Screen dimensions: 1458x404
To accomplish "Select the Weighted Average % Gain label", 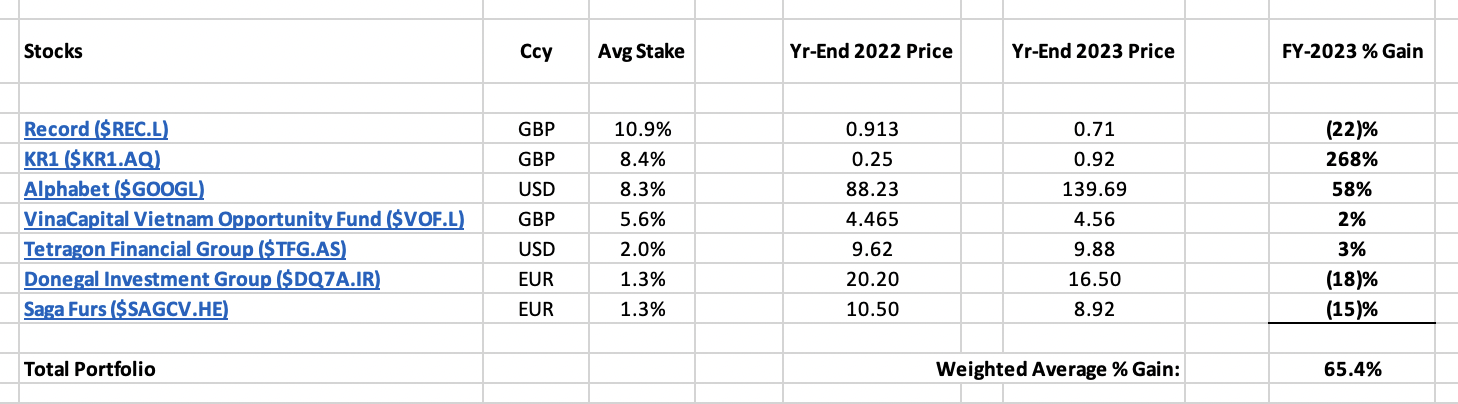I will click(1058, 369).
